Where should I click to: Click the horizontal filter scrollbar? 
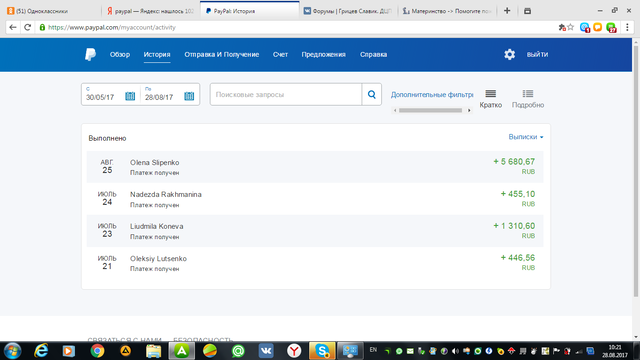431,110
